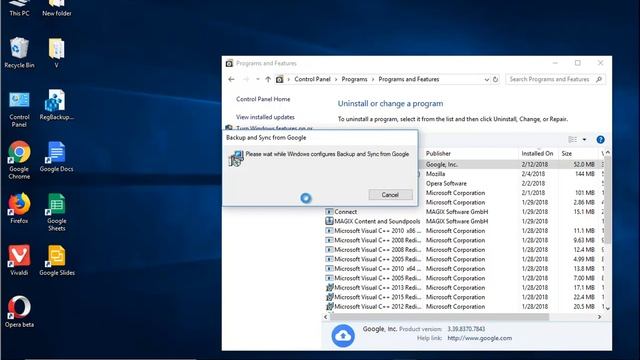This screenshot has width=640, height=360.
Task: Click the Programs breadcrumb
Action: click(354, 79)
